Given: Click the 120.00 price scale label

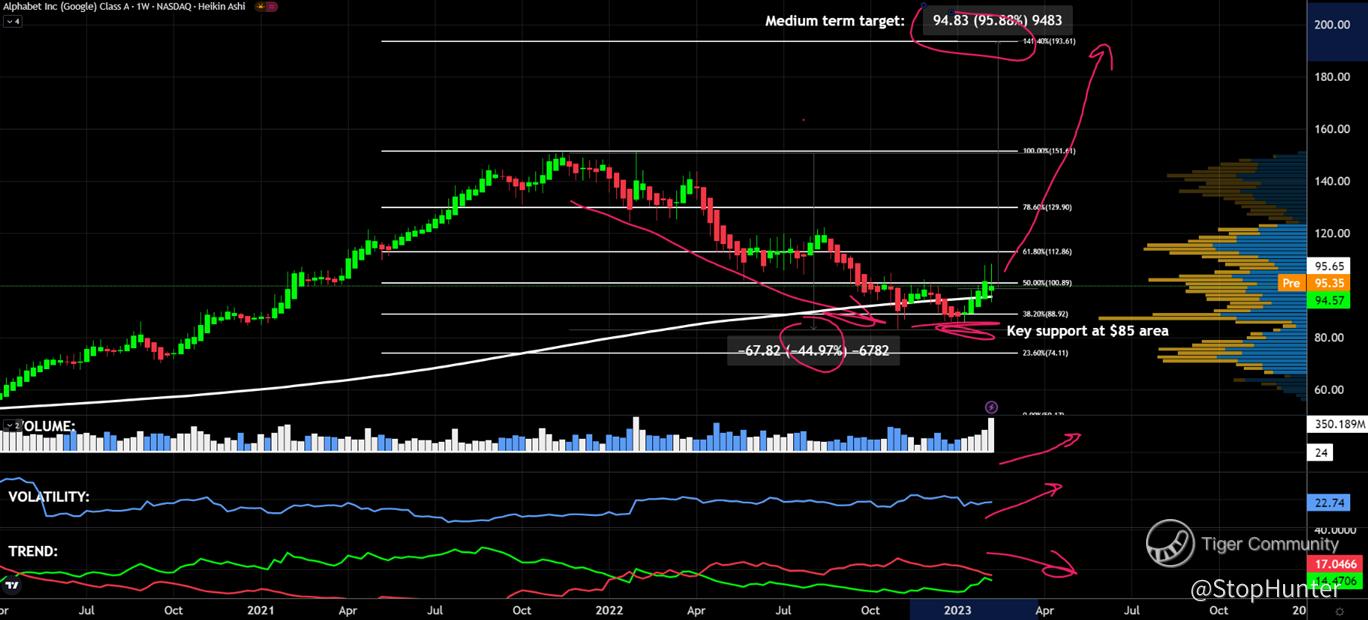Looking at the screenshot, I should [1333, 233].
